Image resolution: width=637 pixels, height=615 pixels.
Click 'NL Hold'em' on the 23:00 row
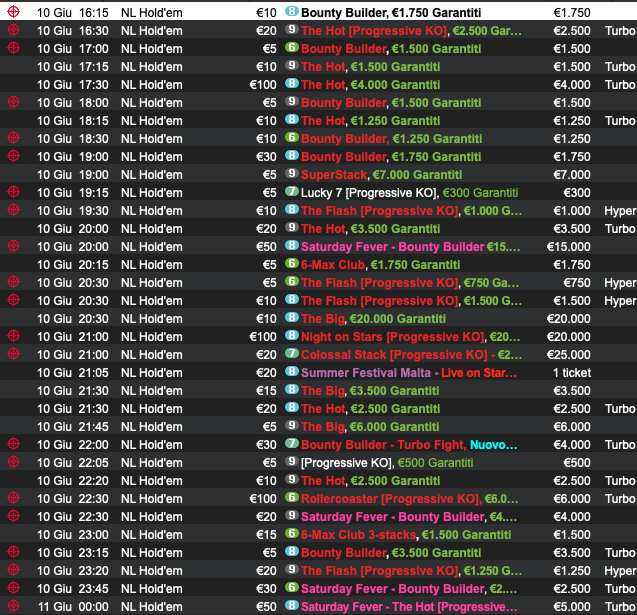(152, 535)
